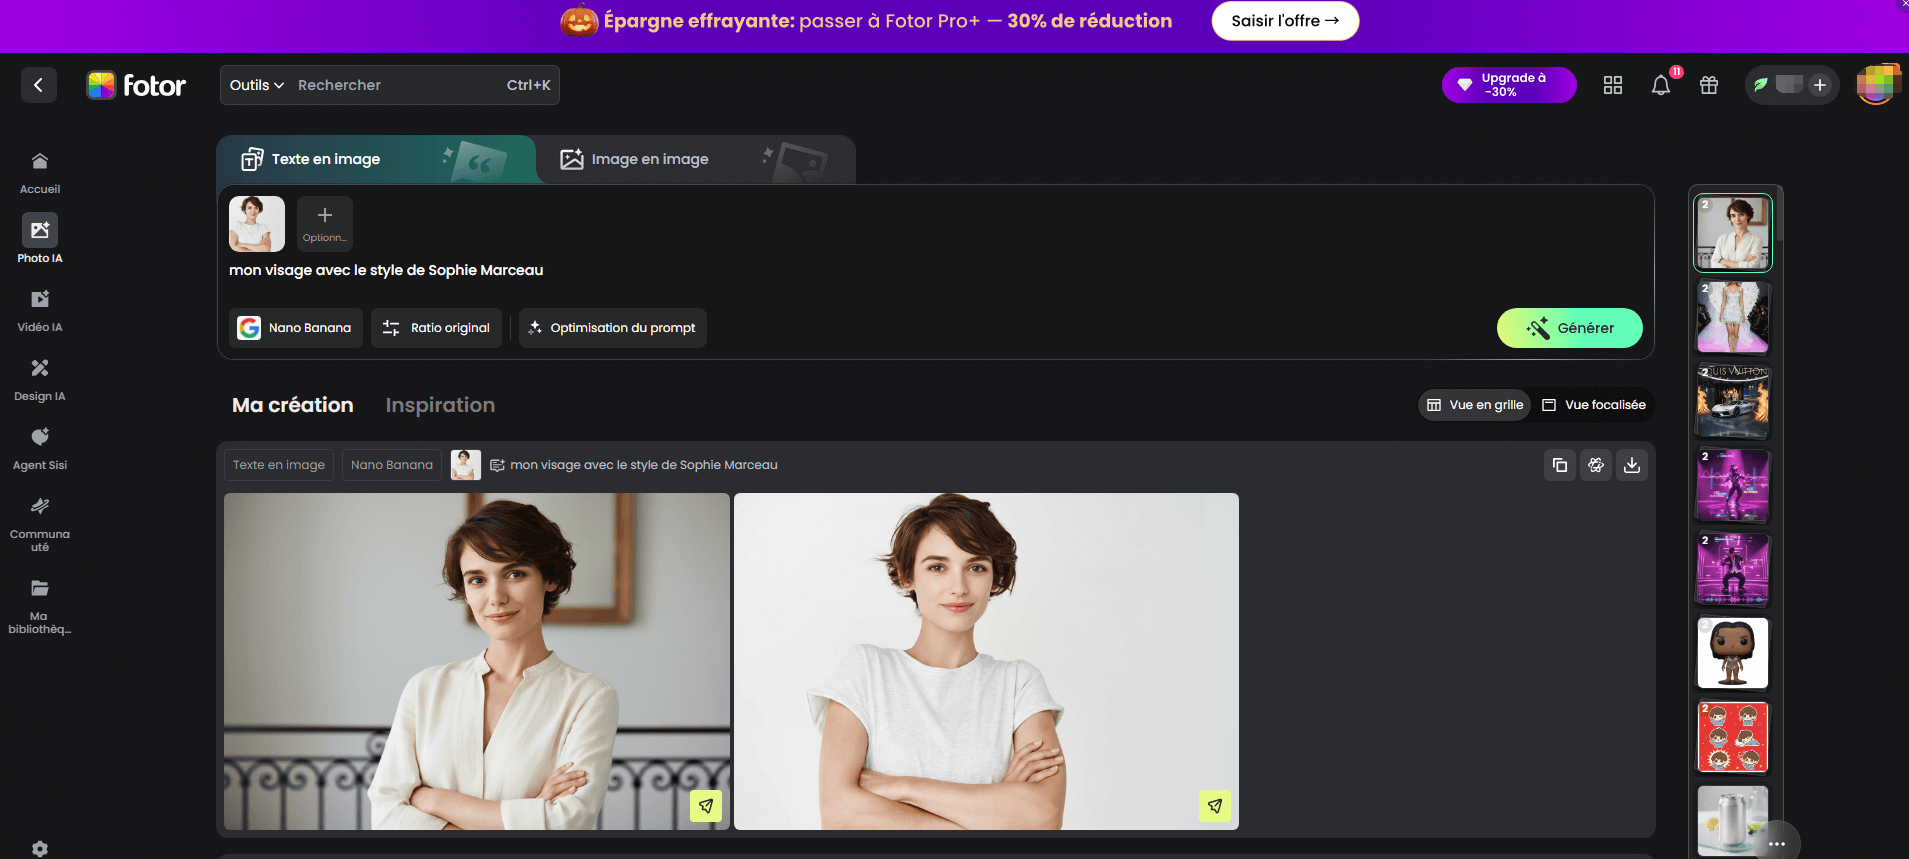
Task: Open Design IA in the sidebar
Action: [40, 378]
